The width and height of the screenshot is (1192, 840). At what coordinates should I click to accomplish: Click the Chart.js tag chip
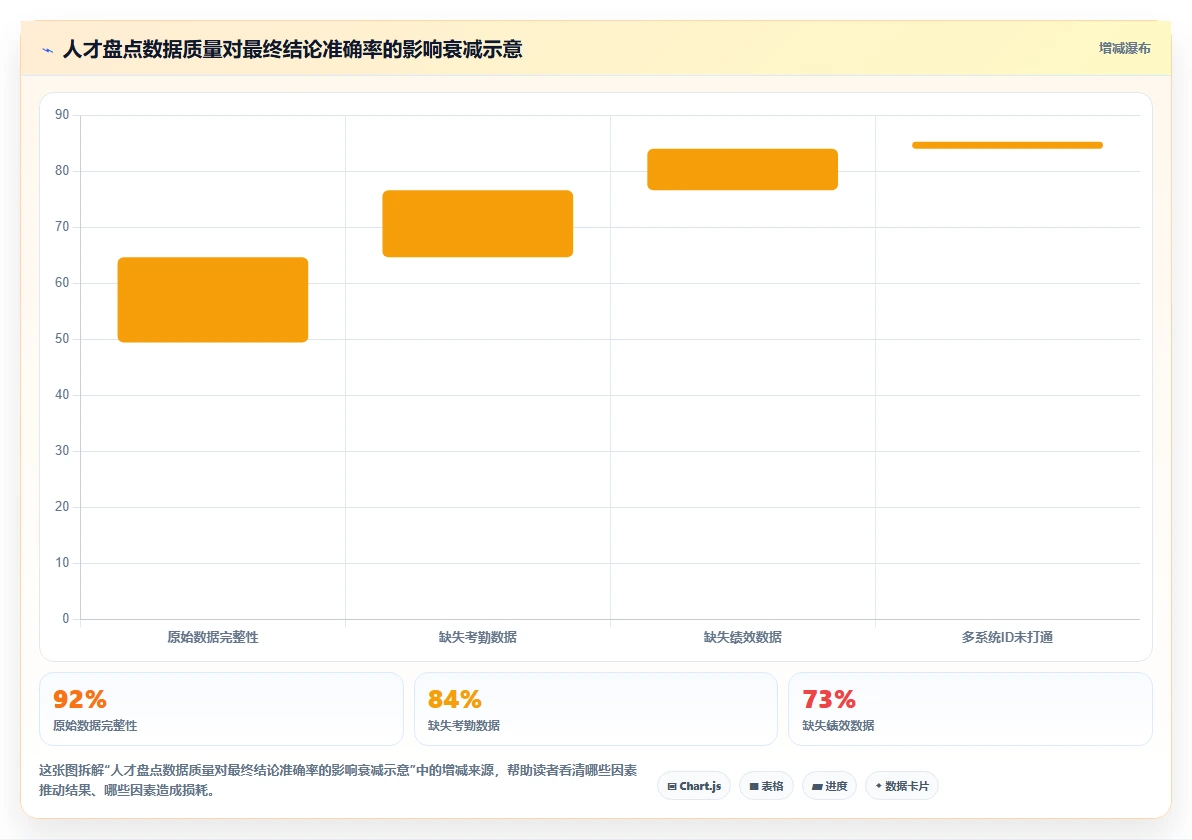[x=694, y=786]
